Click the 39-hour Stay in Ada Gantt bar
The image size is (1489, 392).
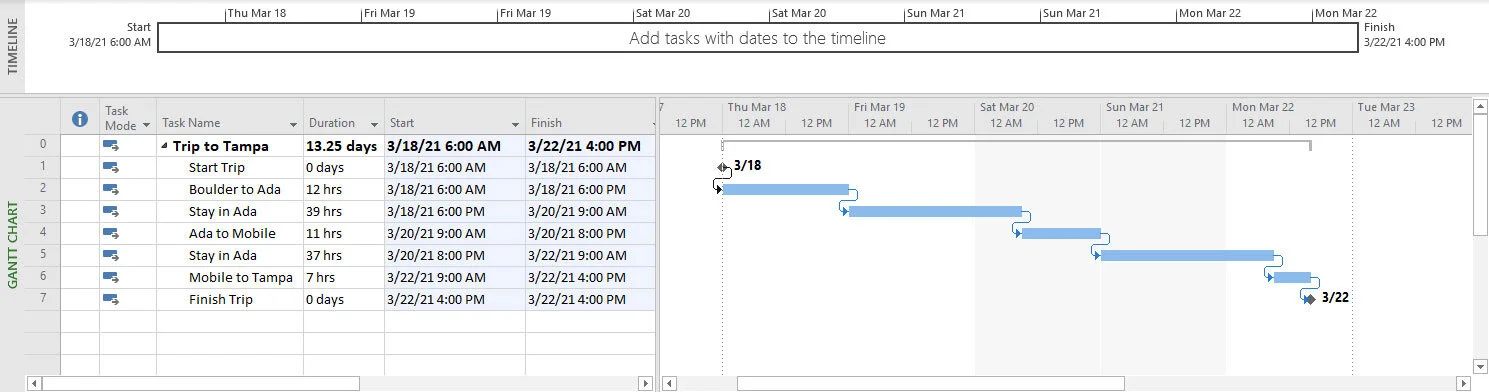935,211
